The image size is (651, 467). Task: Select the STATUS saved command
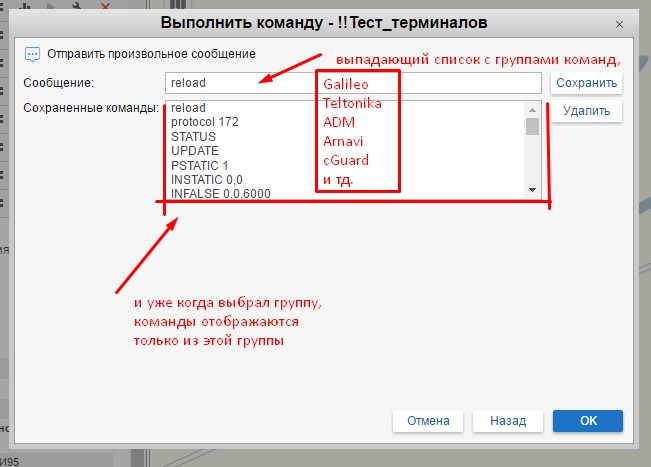point(193,136)
